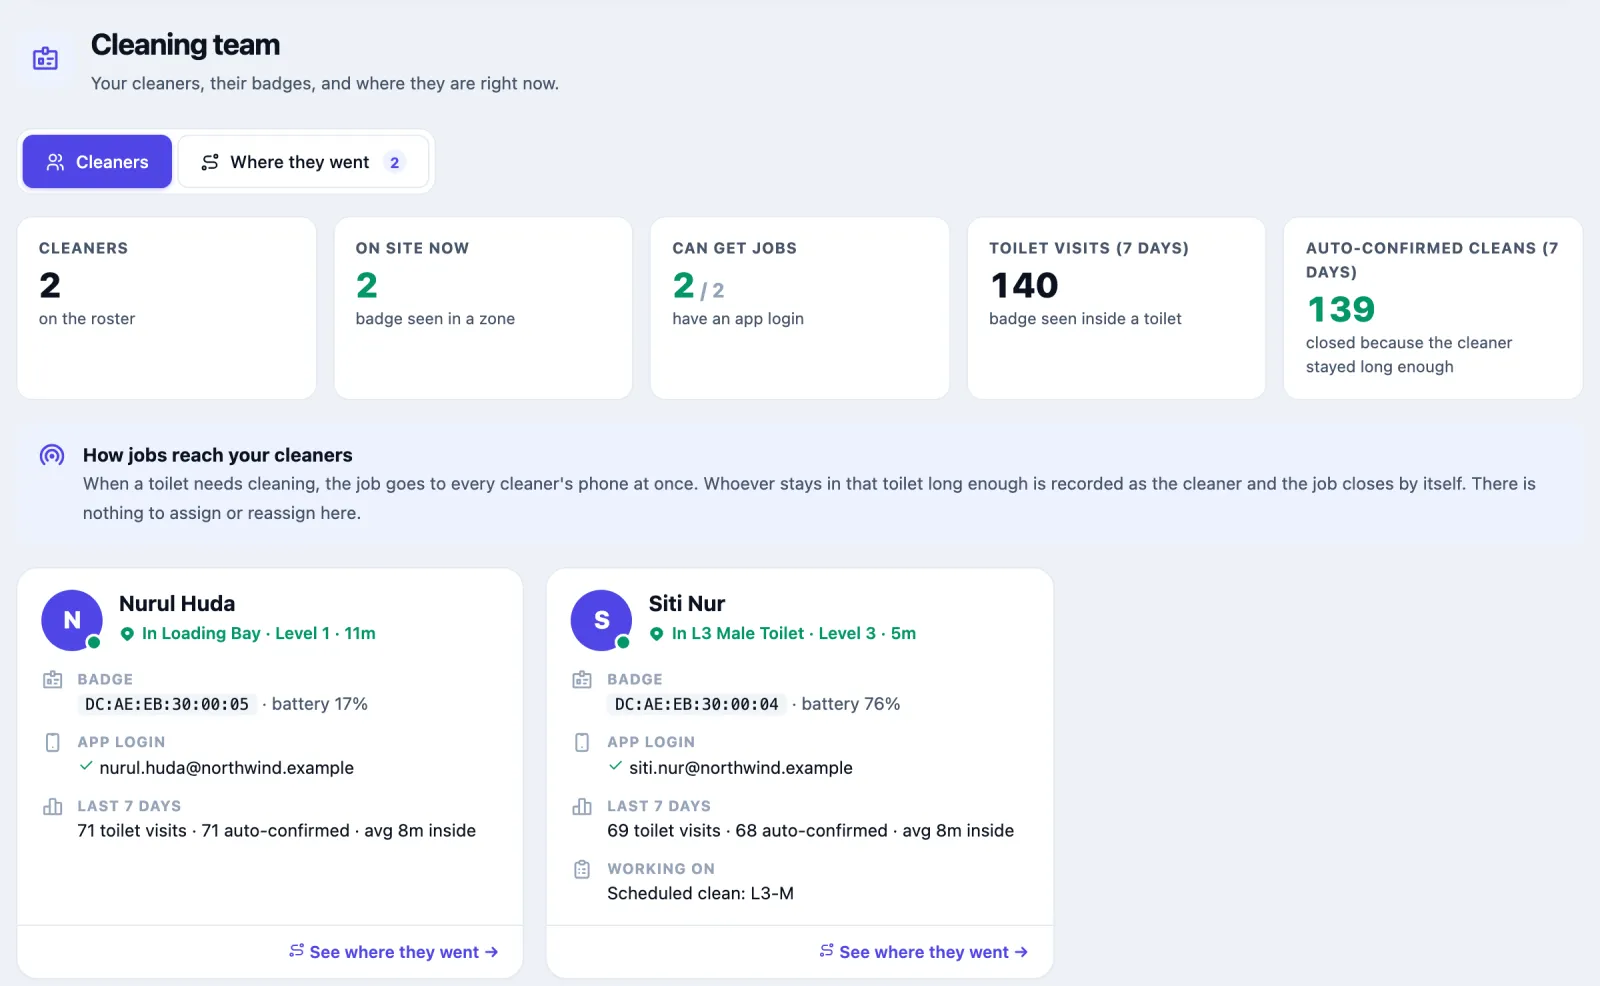Click '71 toilet visits' summary line

pyautogui.click(x=277, y=831)
